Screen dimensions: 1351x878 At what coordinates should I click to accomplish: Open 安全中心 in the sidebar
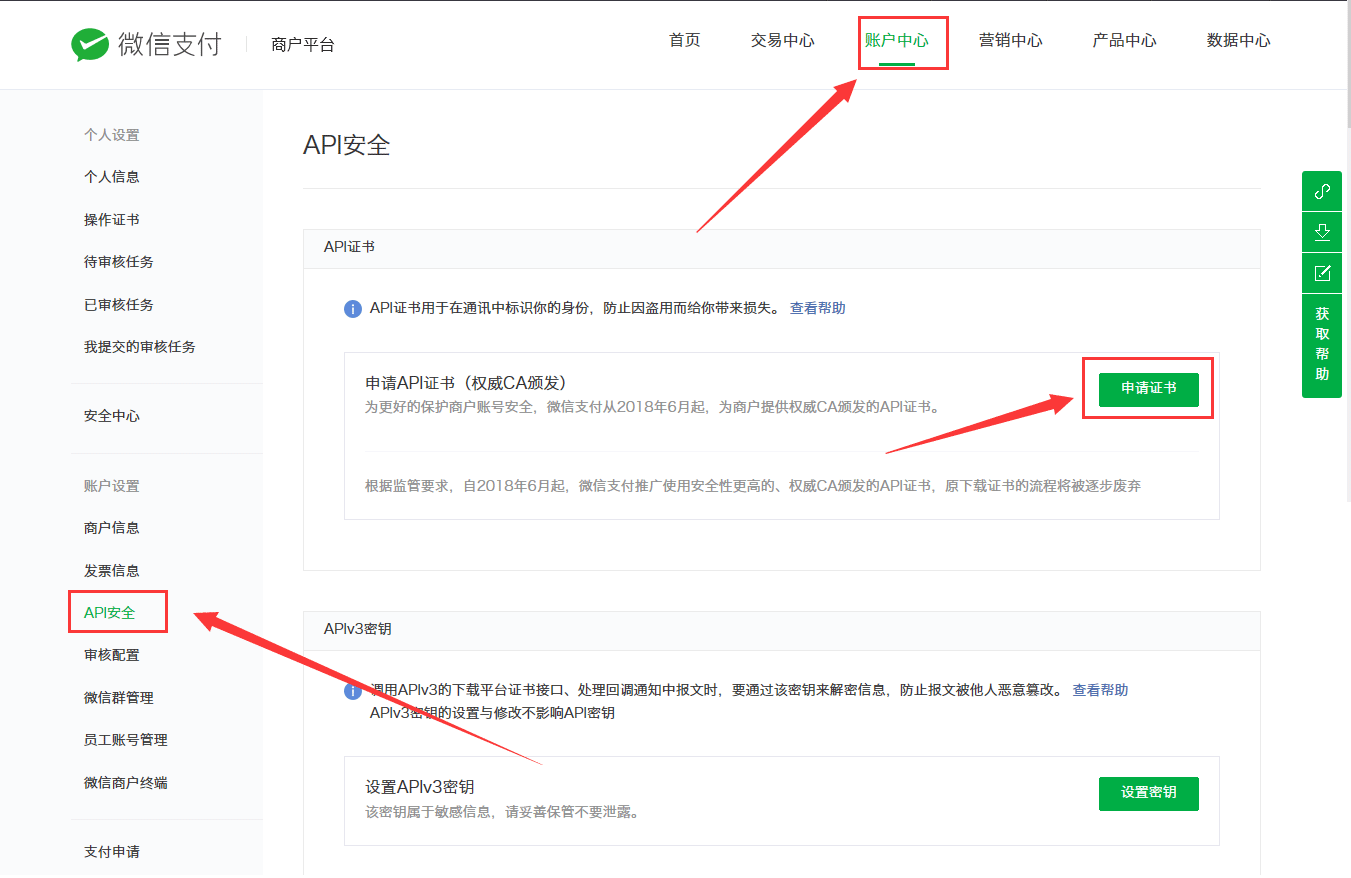click(x=112, y=416)
